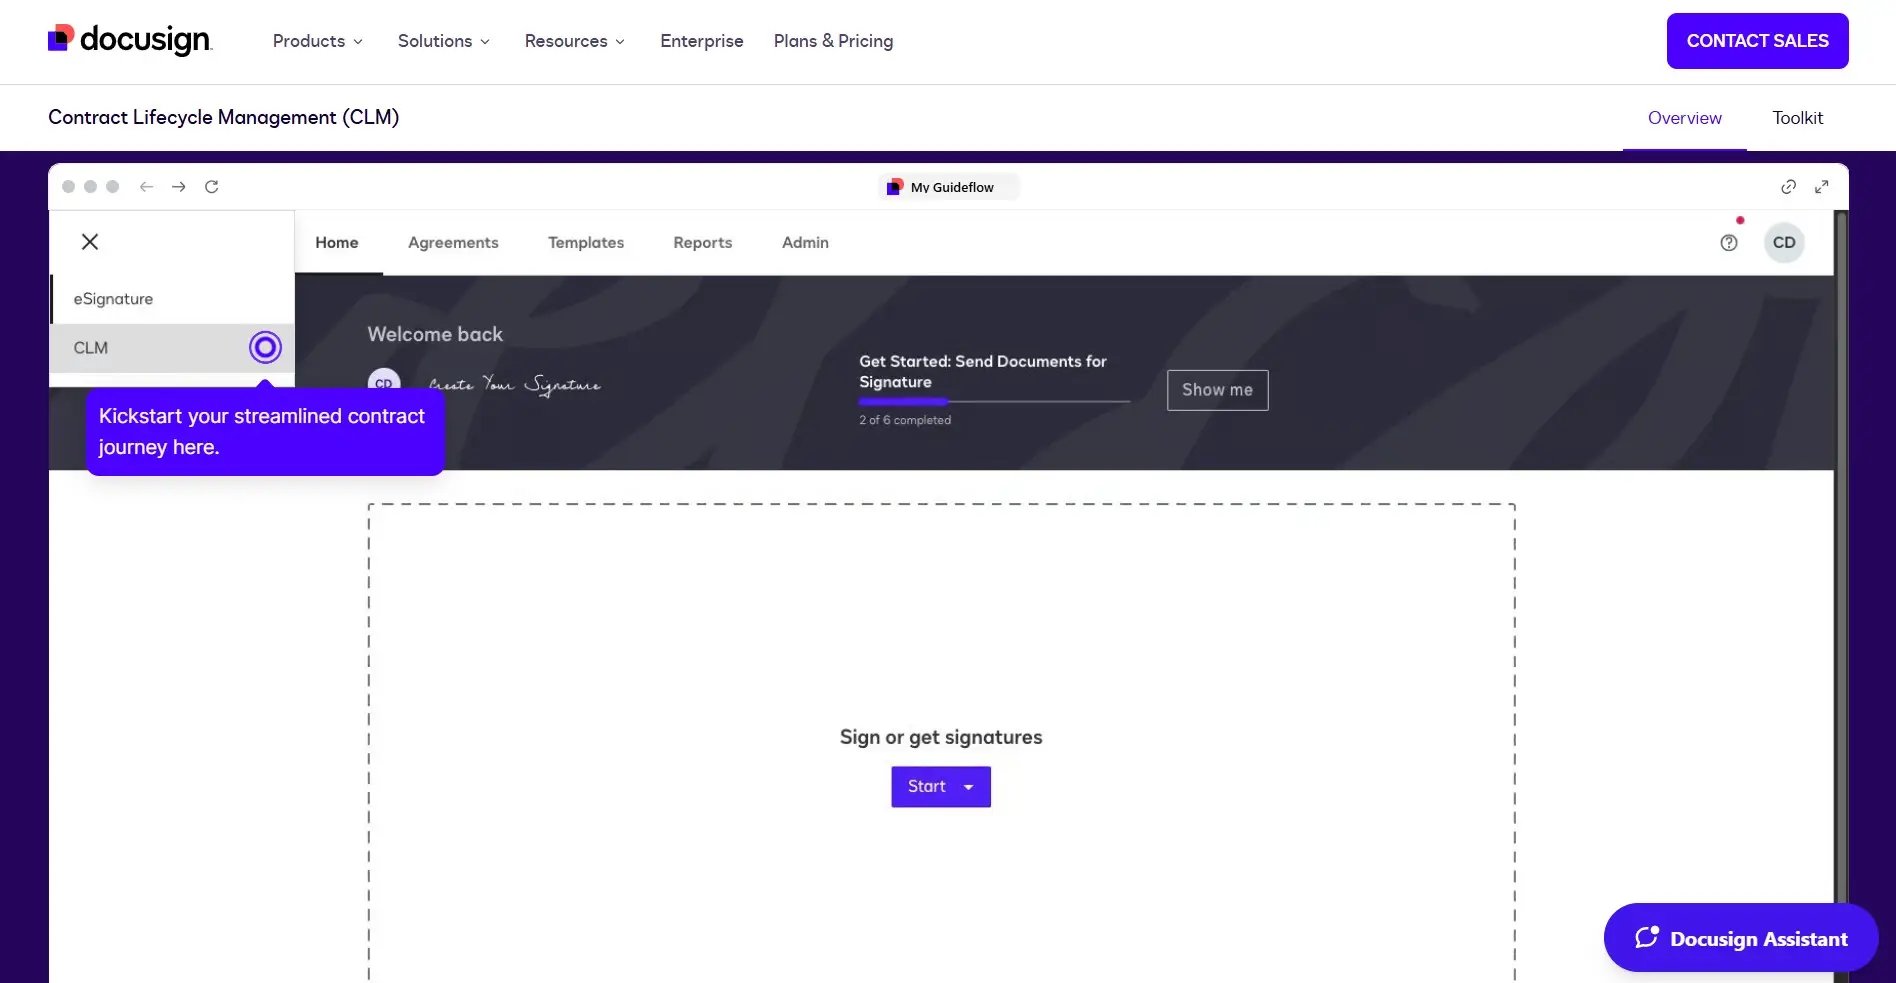Screen dimensions: 1896x983
Task: Click the pulsing hotspot beside CLM
Action: coord(265,348)
